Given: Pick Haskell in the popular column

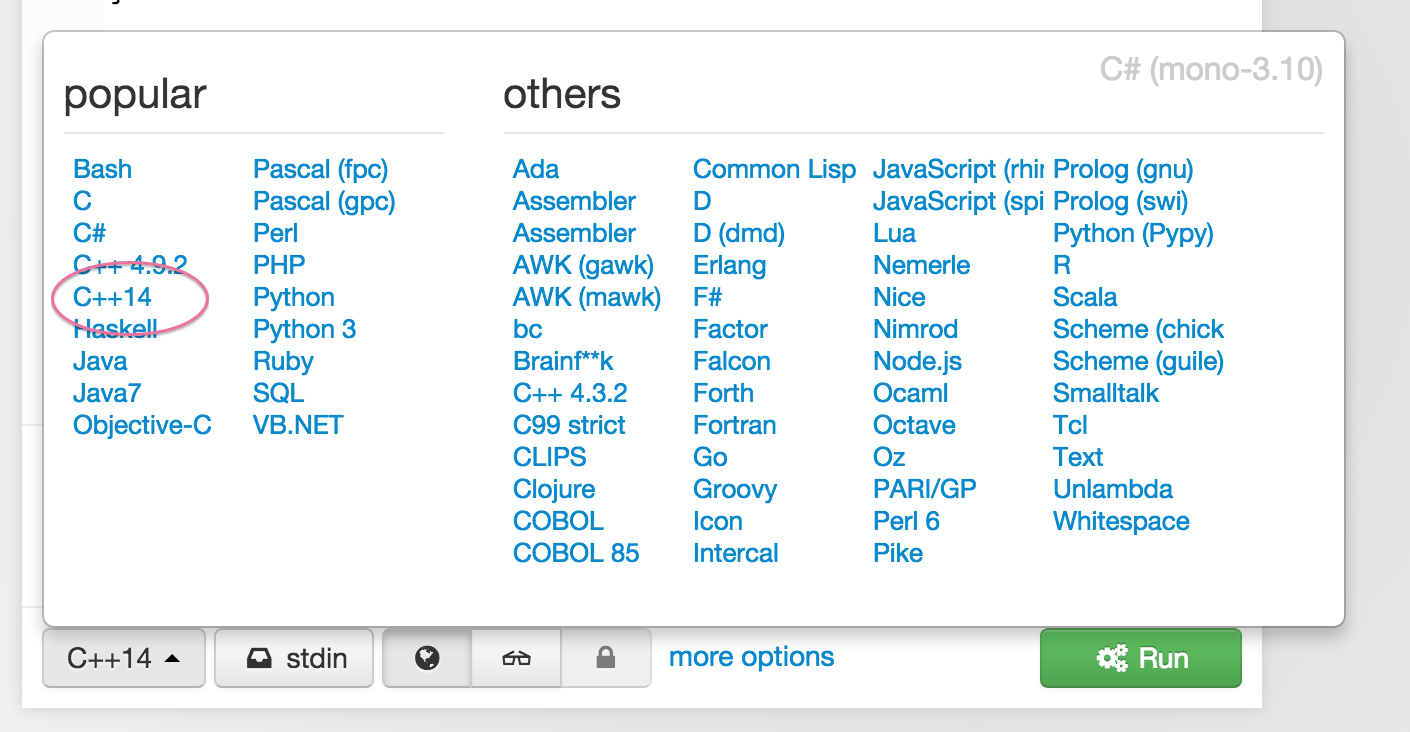Looking at the screenshot, I should (115, 329).
